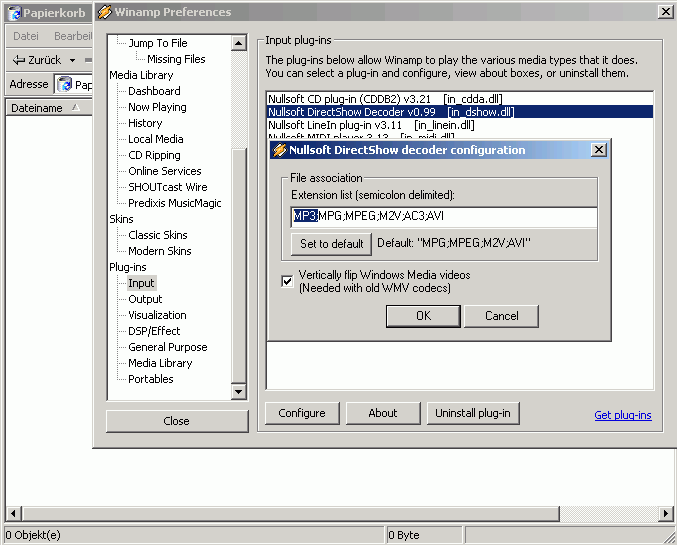Screen dimensions: 677x545
Task: Click the preferences tree scrollbar thumb
Action: click(x=239, y=266)
